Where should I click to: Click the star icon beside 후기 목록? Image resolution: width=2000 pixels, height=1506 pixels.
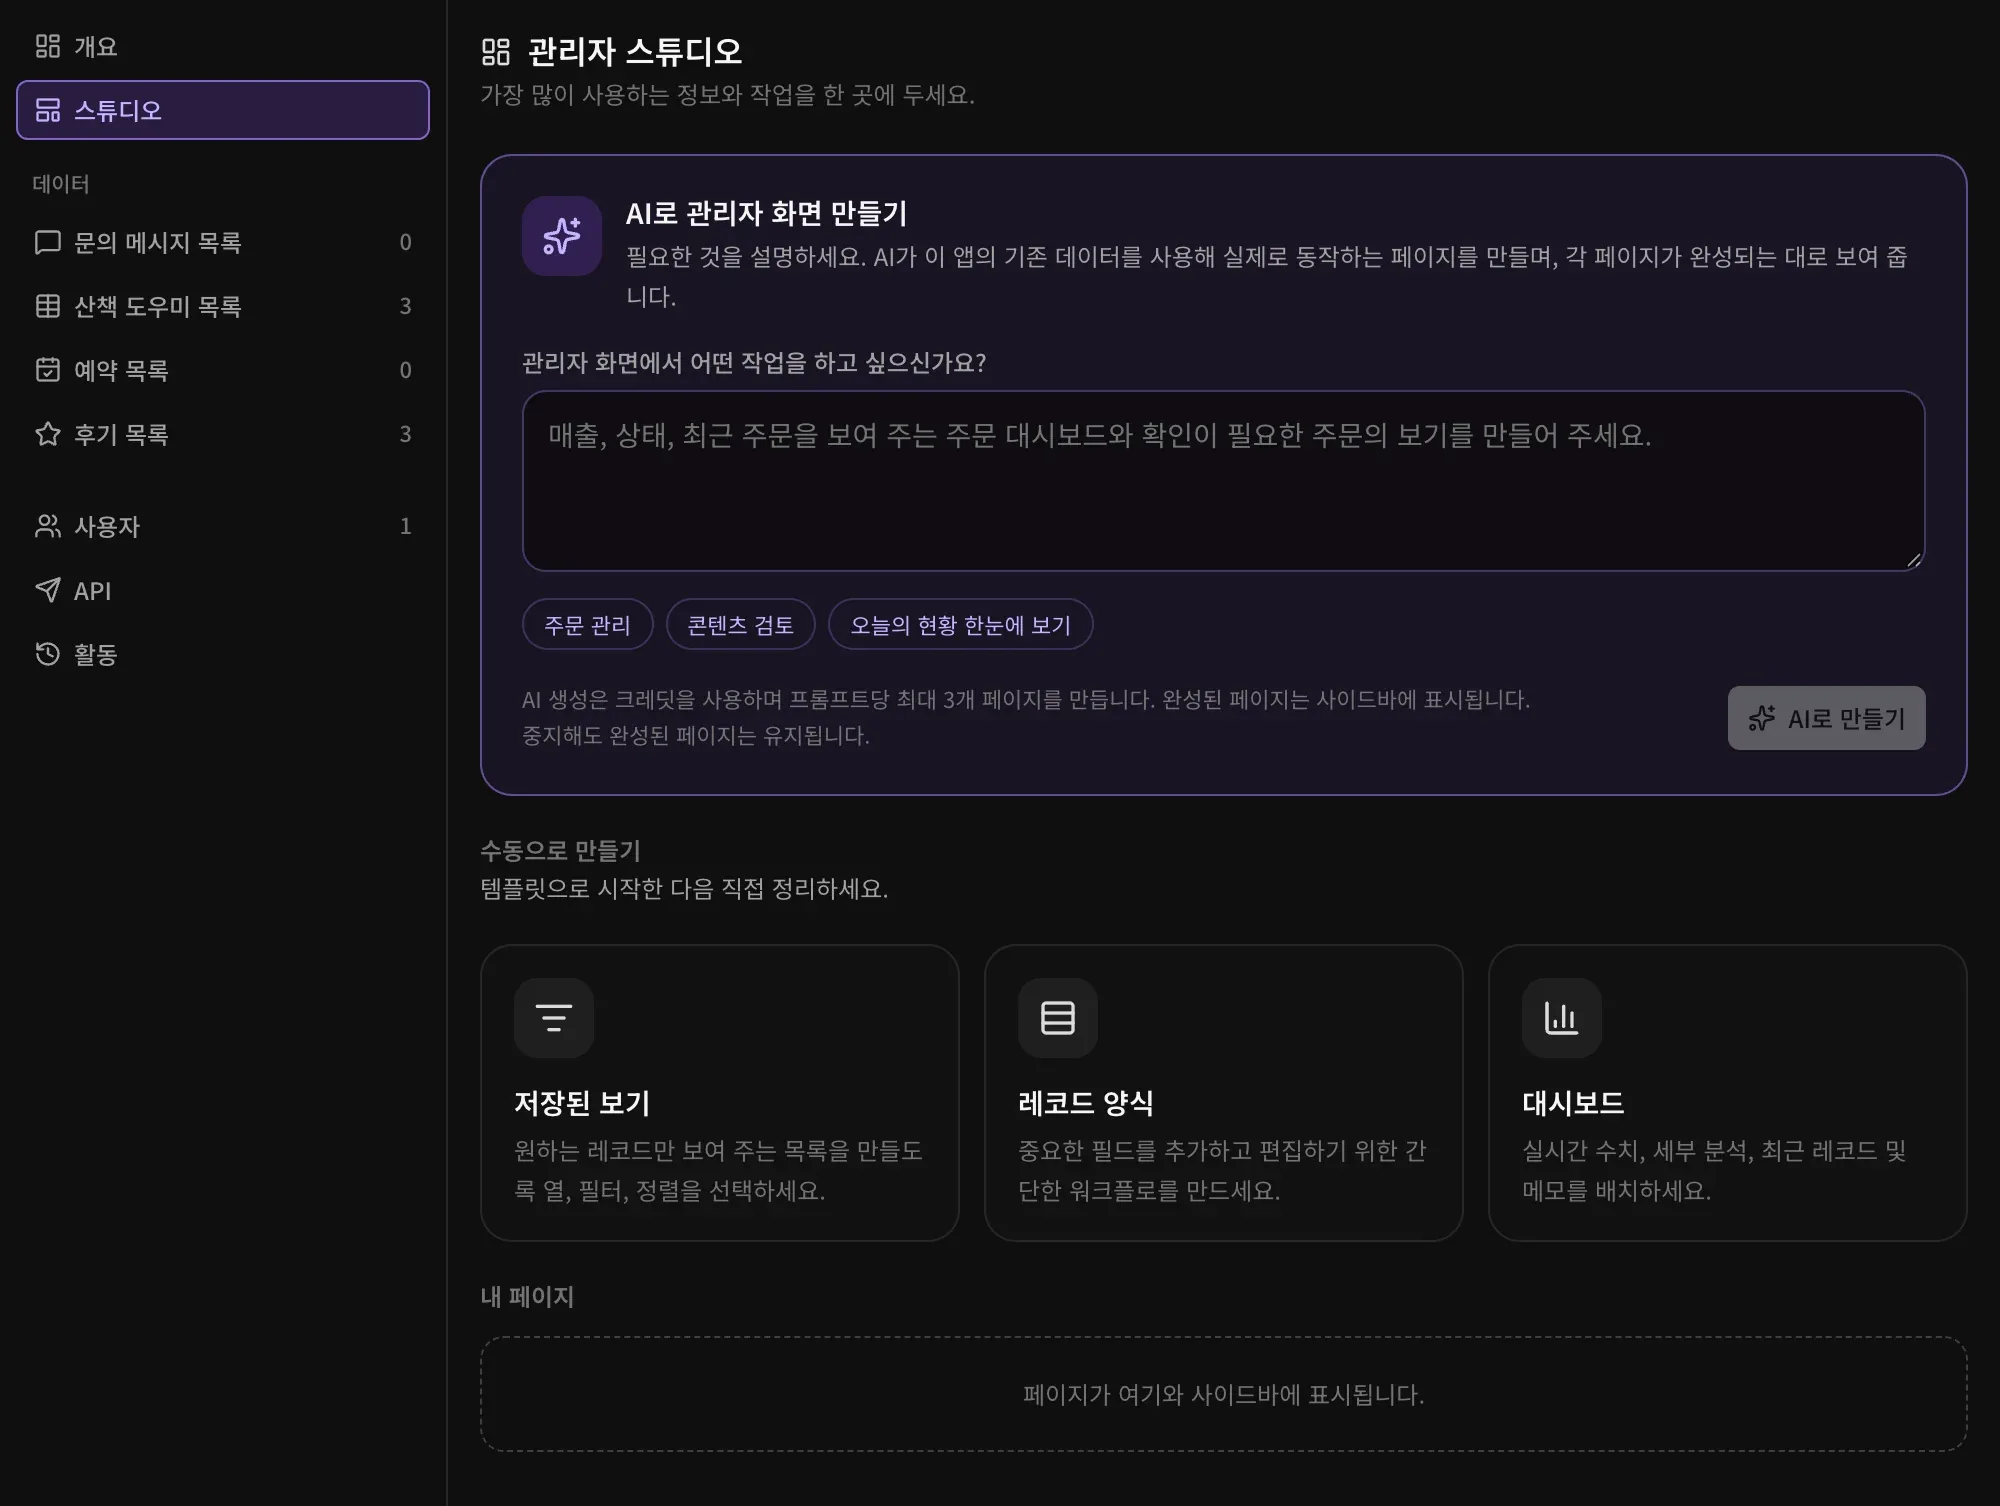[47, 434]
